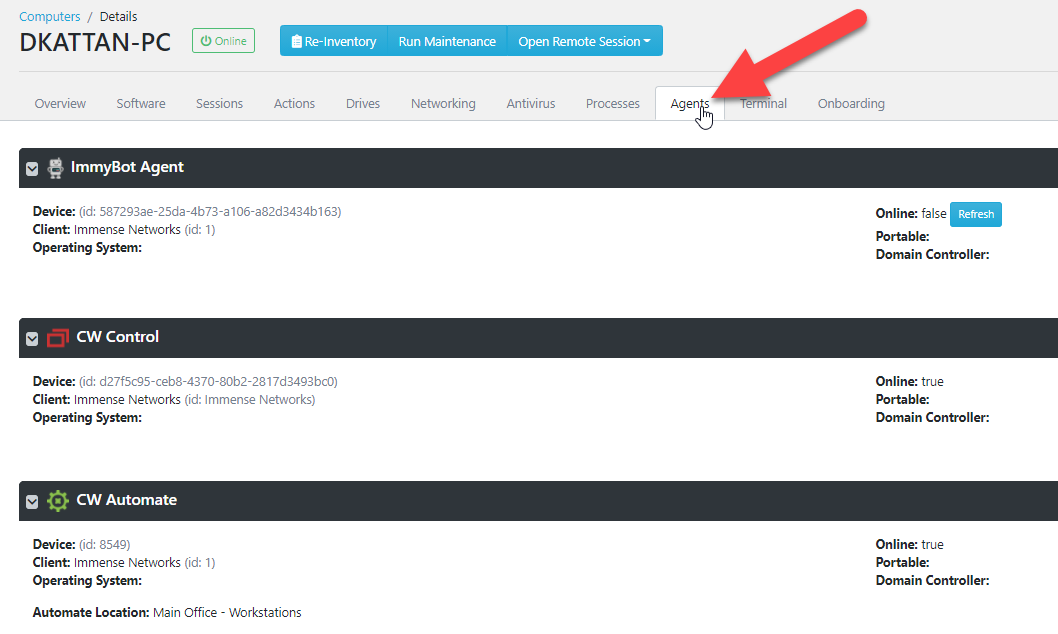Click the power icon in Online badge
Image resolution: width=1058 pixels, height=634 pixels.
click(206, 41)
